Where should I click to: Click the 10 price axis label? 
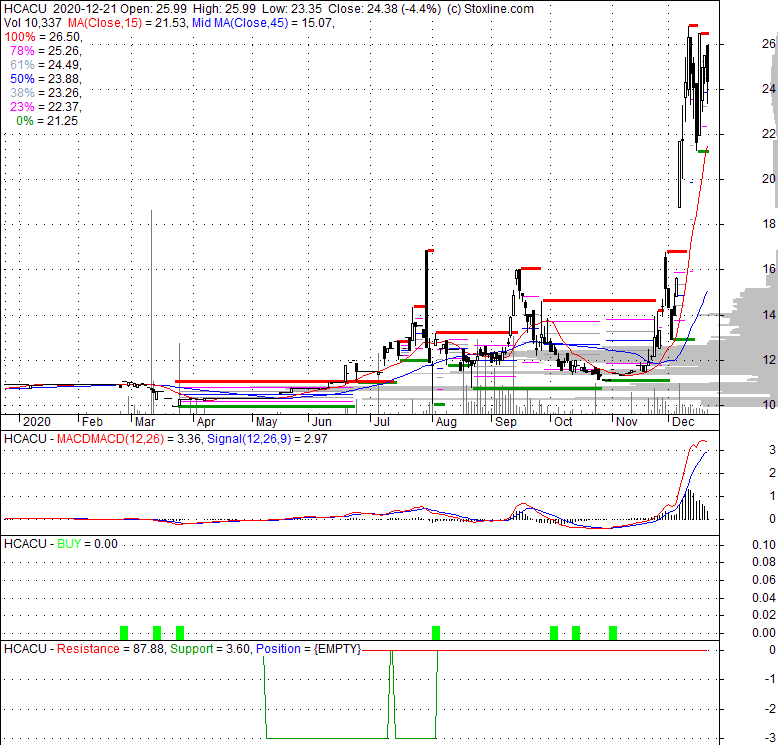(x=769, y=404)
